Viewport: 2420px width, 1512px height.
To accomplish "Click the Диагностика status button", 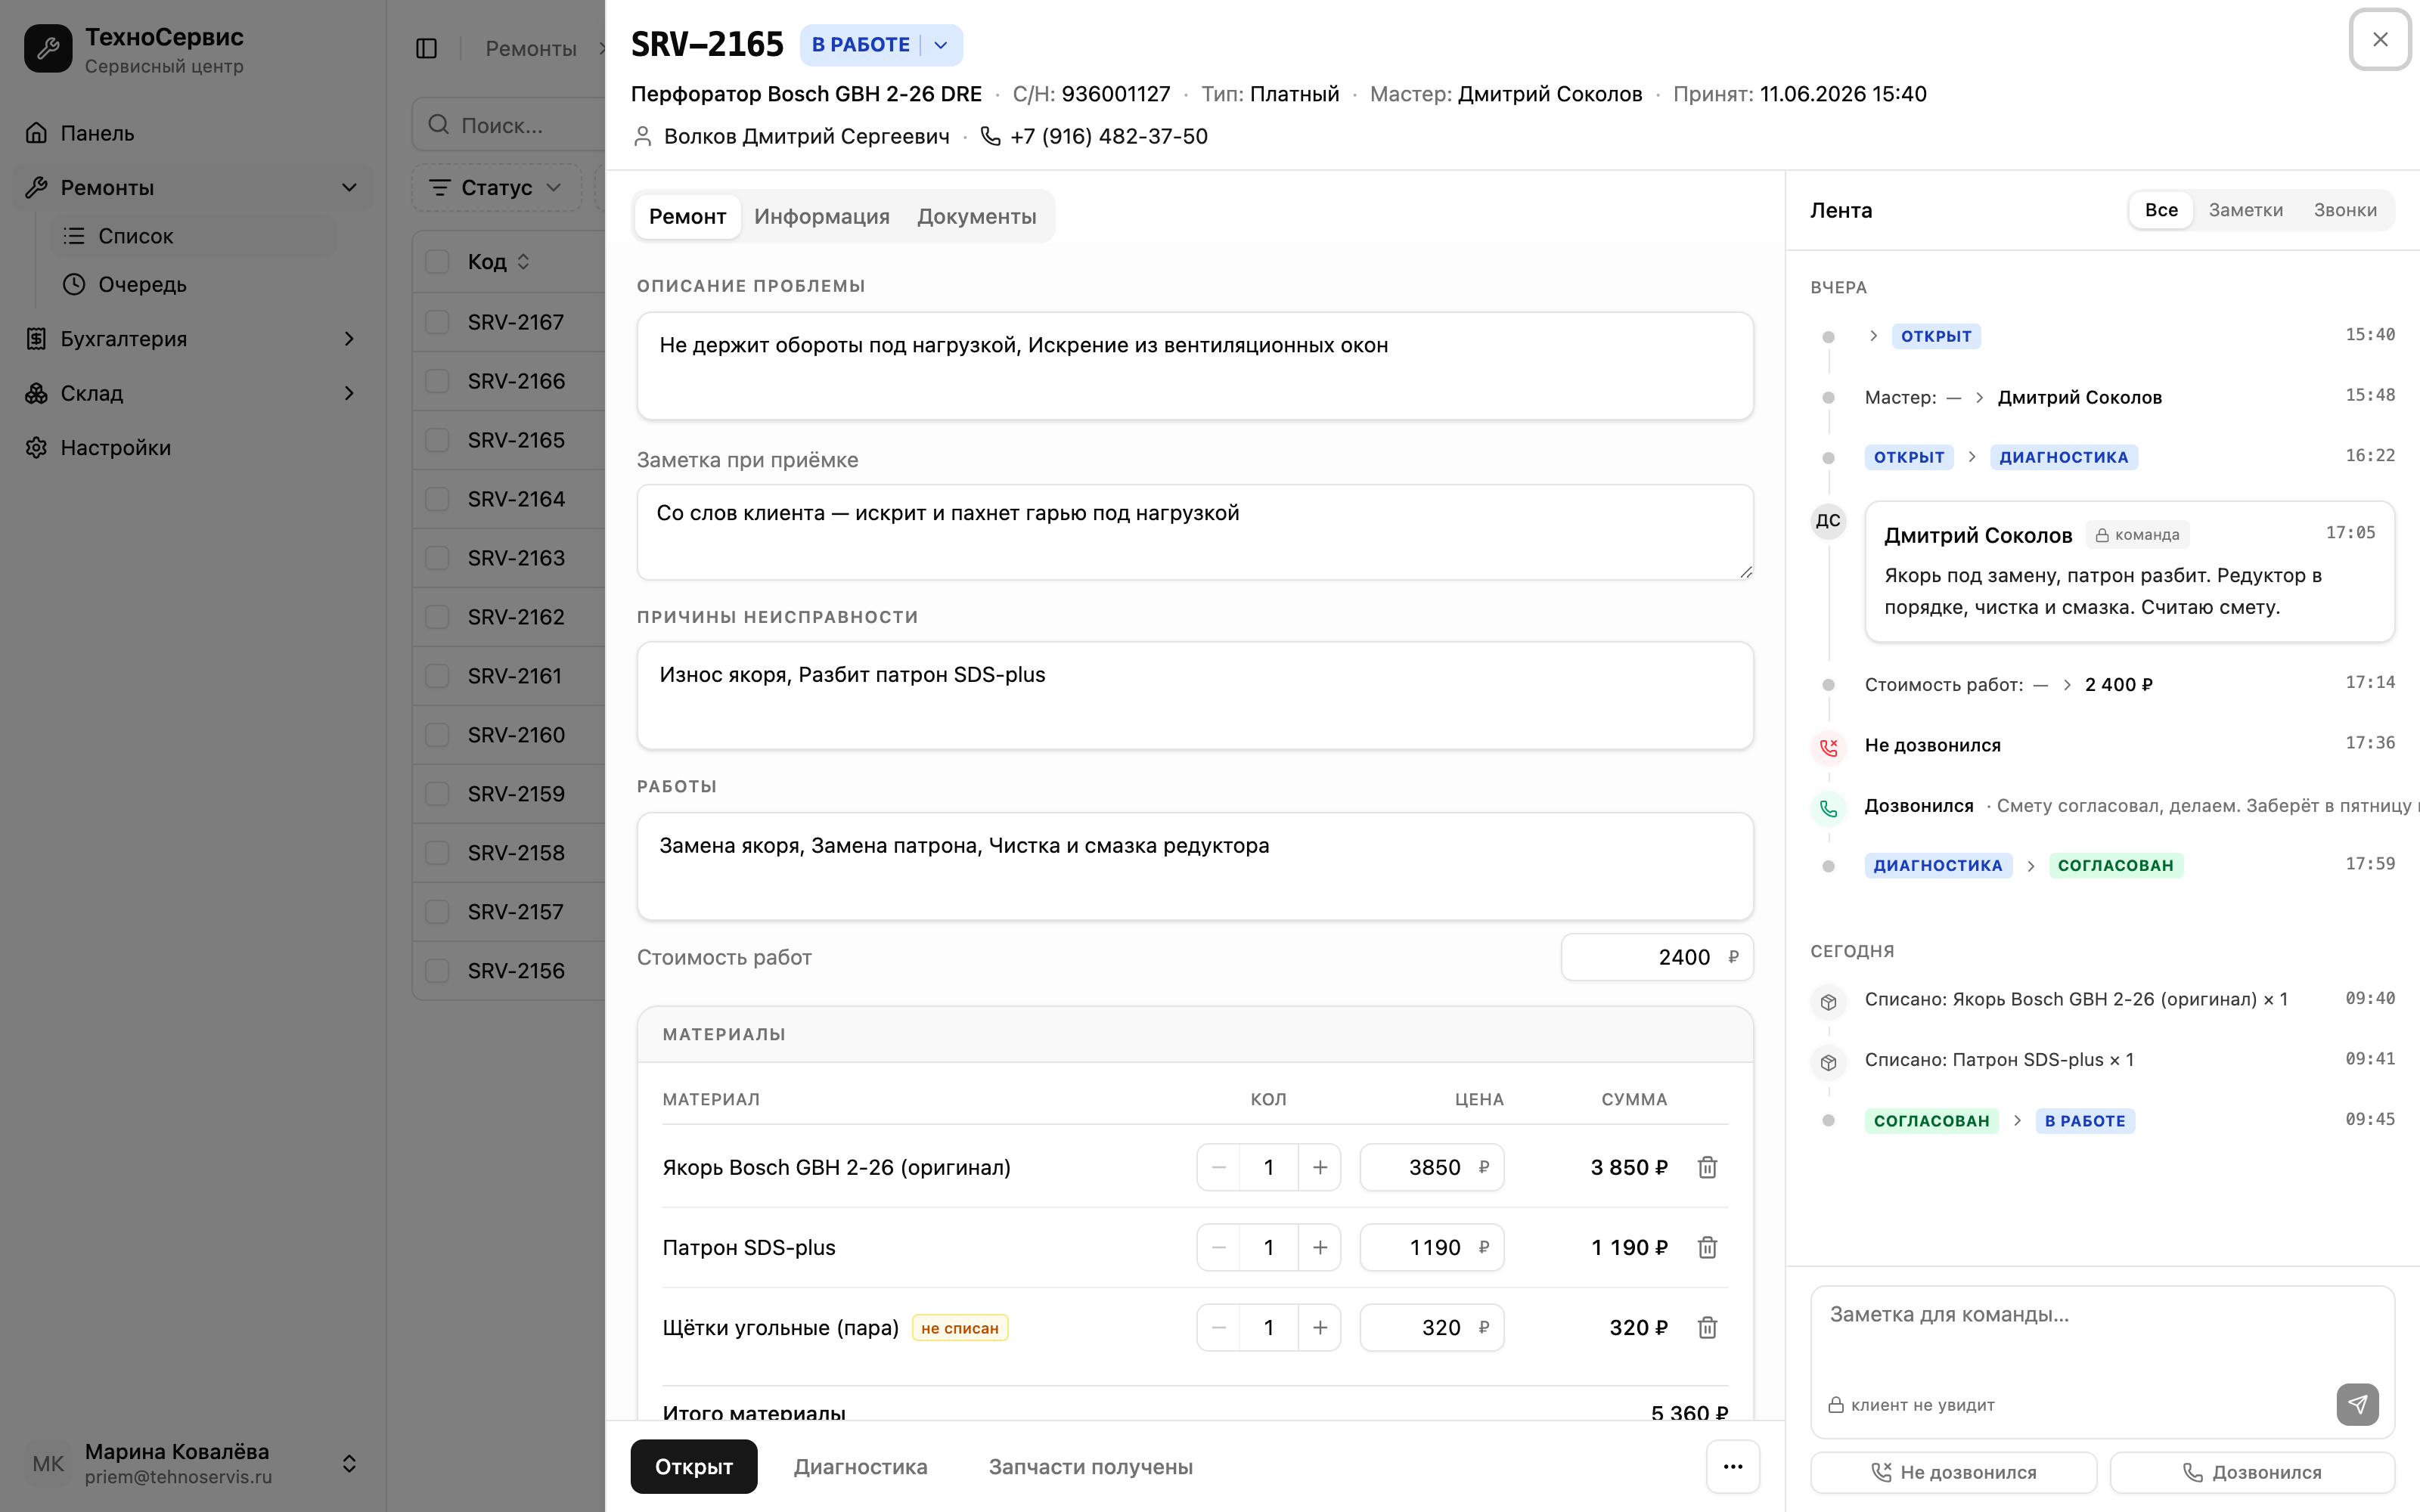I will click(x=860, y=1466).
